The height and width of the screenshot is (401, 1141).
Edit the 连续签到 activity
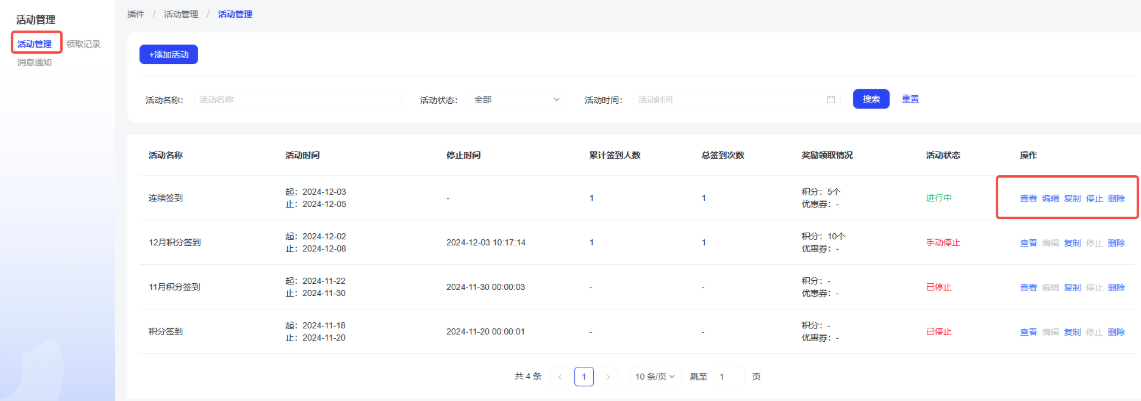point(1050,198)
